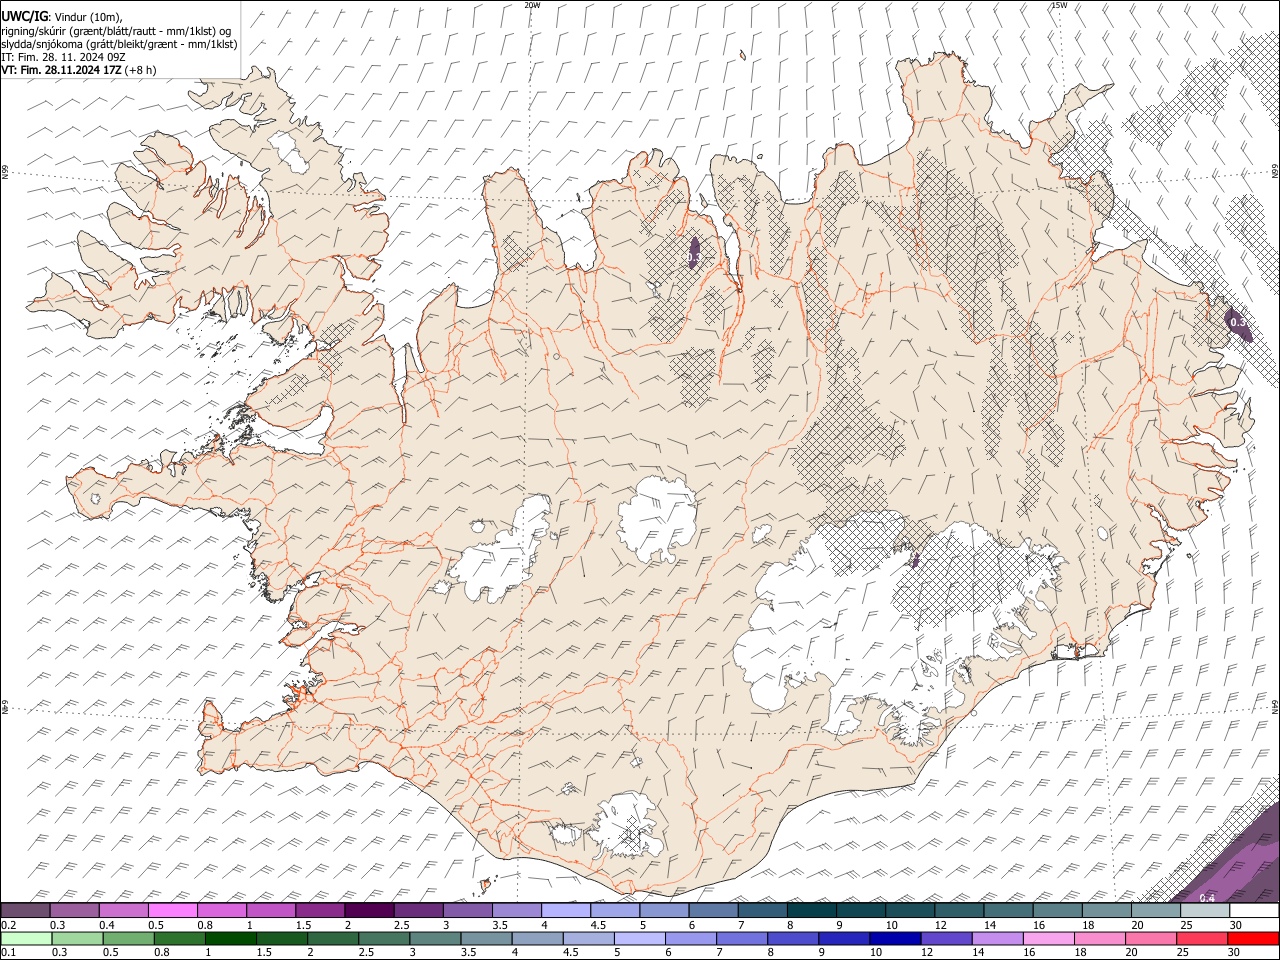Screen dimensions: 1280x960
Task: Click the grey-blue 3.5 swatch, lower scale
Action: click(x=487, y=938)
